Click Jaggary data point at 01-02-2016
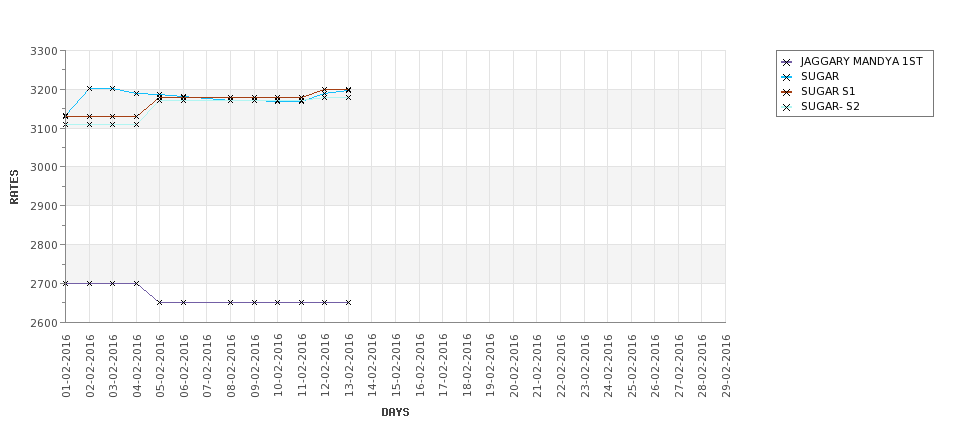This screenshot has width=975, height=429. tap(66, 284)
